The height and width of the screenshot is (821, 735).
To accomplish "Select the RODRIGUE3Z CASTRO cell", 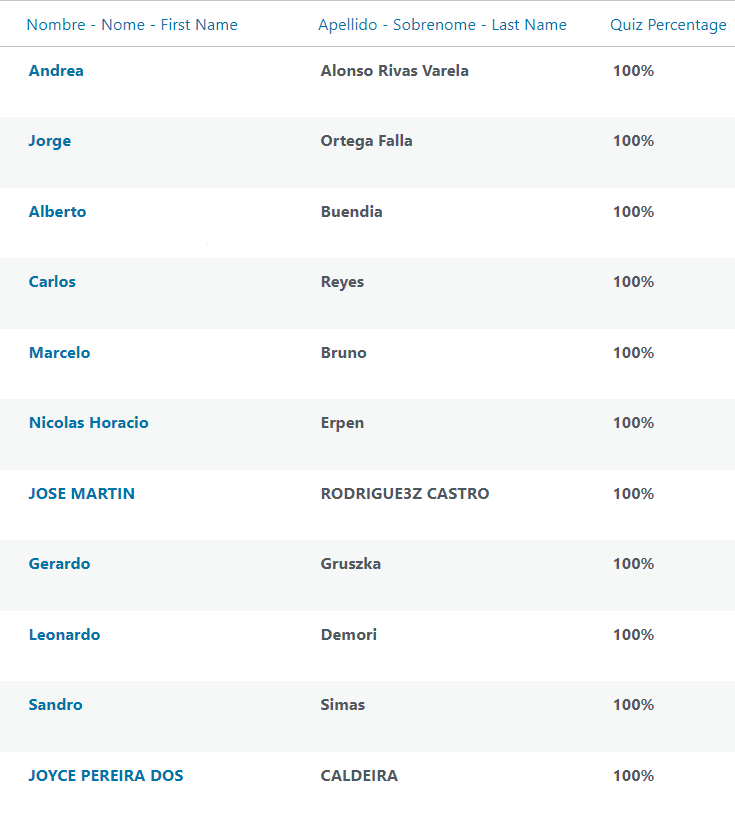I will click(x=405, y=494).
